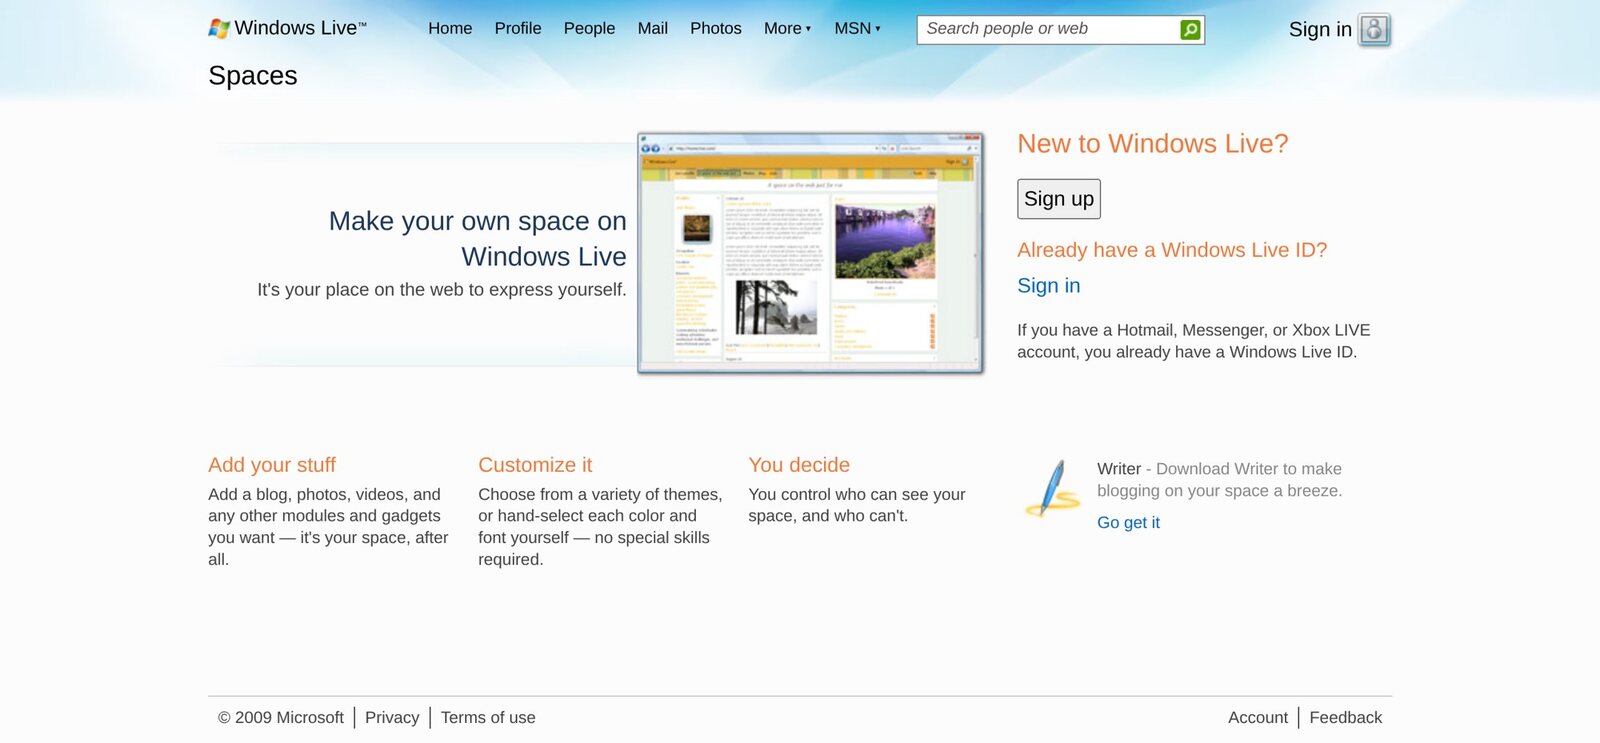Click the Add your stuff heading

tap(272, 465)
